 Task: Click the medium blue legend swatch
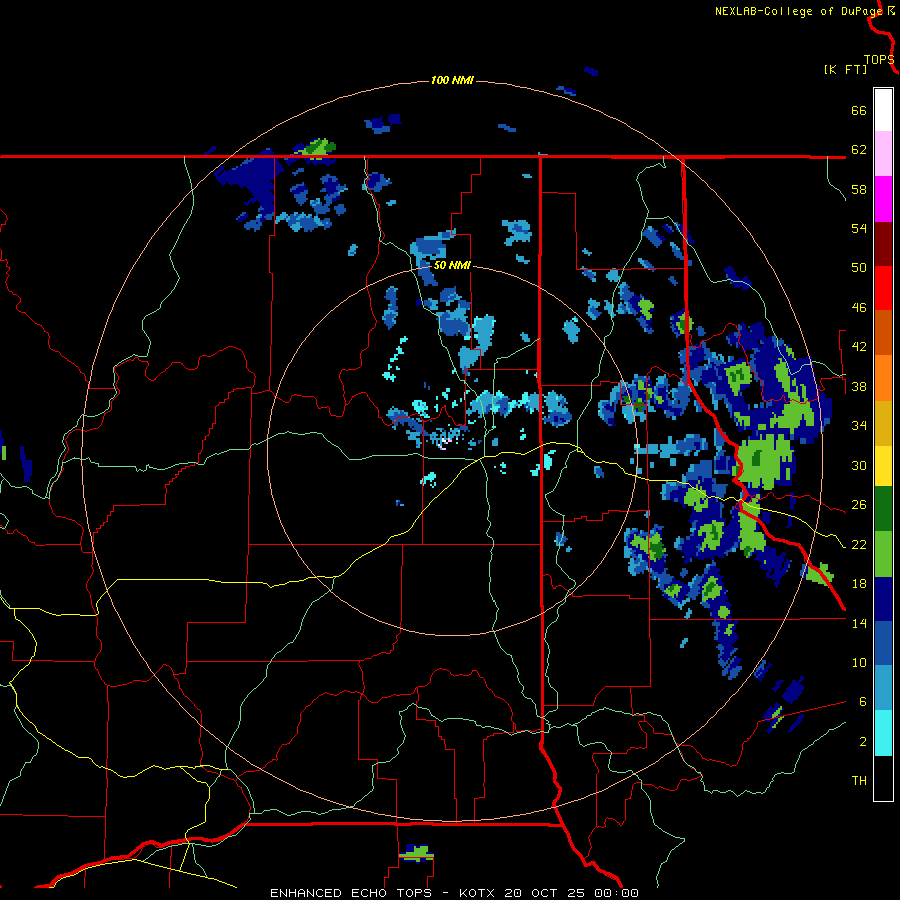(883, 643)
